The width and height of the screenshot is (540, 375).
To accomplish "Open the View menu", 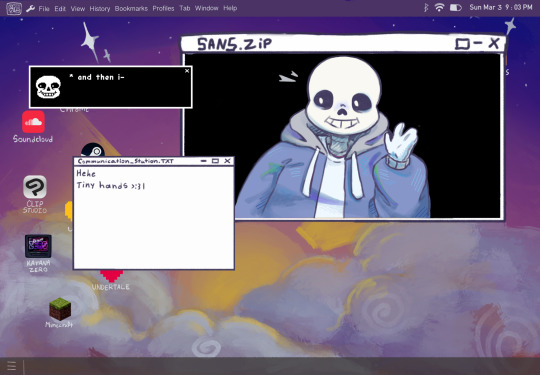I will click(x=78, y=8).
